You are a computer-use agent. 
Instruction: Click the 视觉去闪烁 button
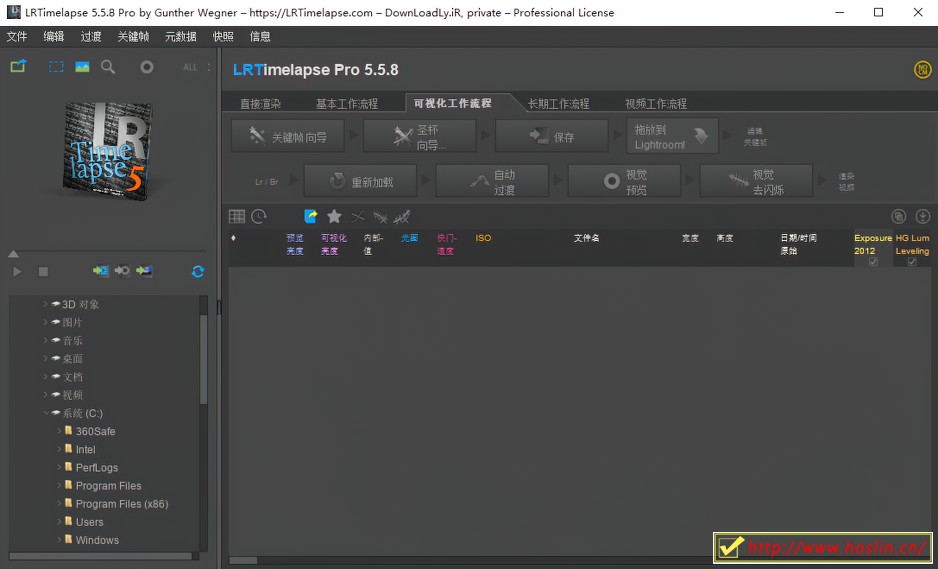tap(756, 181)
